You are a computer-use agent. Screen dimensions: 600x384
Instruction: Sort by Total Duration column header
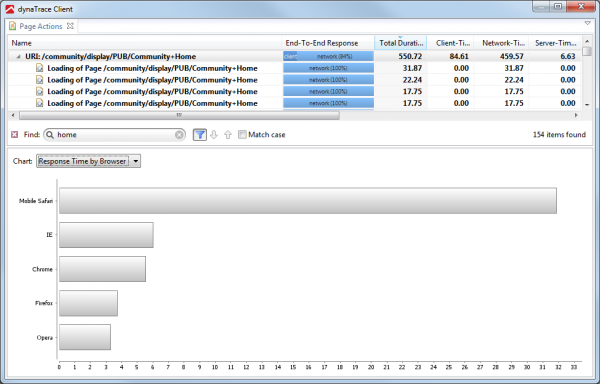[401, 43]
